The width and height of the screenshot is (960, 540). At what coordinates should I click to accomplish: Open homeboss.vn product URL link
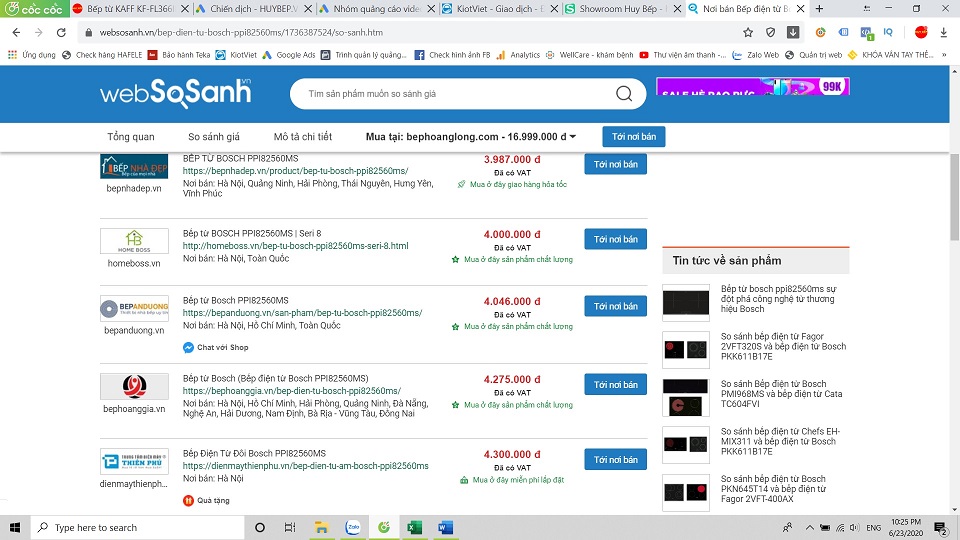pyautogui.click(x=295, y=246)
